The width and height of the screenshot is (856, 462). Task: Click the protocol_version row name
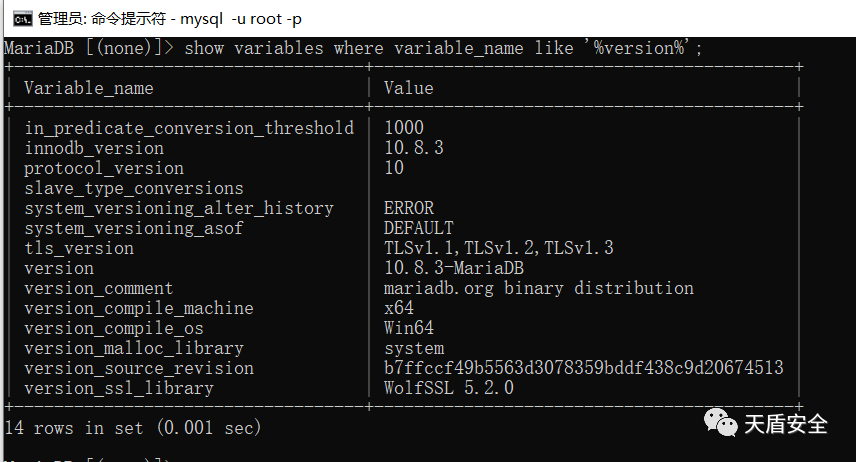pyautogui.click(x=104, y=168)
